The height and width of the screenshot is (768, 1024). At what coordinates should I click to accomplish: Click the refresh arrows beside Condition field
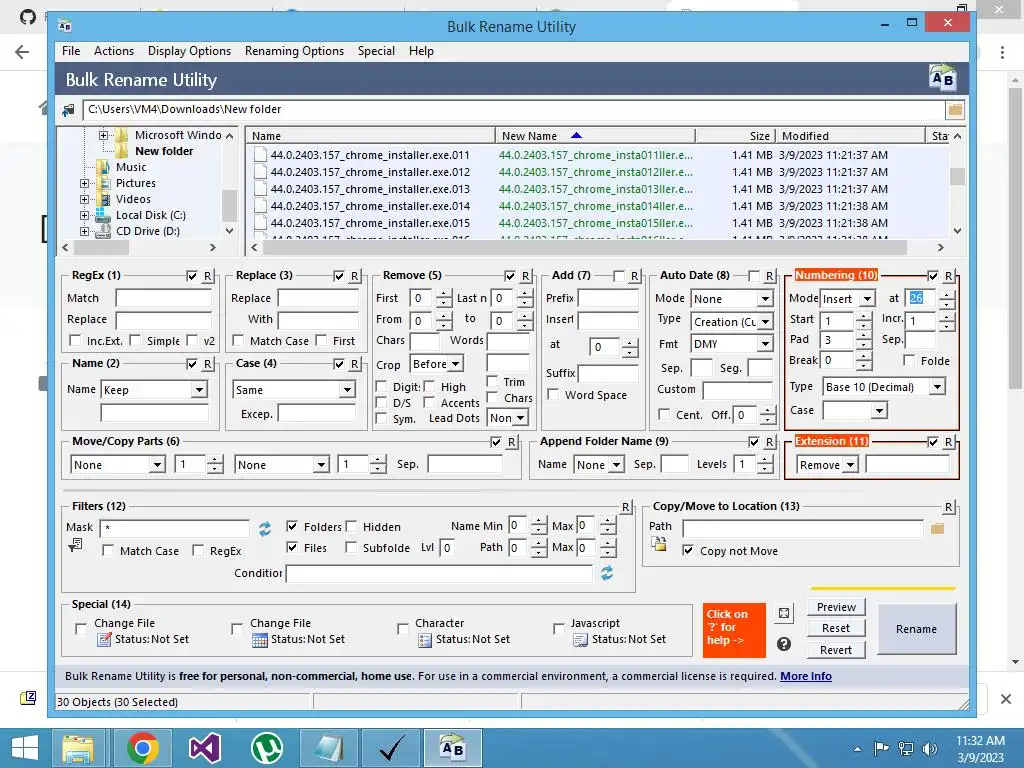(x=607, y=573)
